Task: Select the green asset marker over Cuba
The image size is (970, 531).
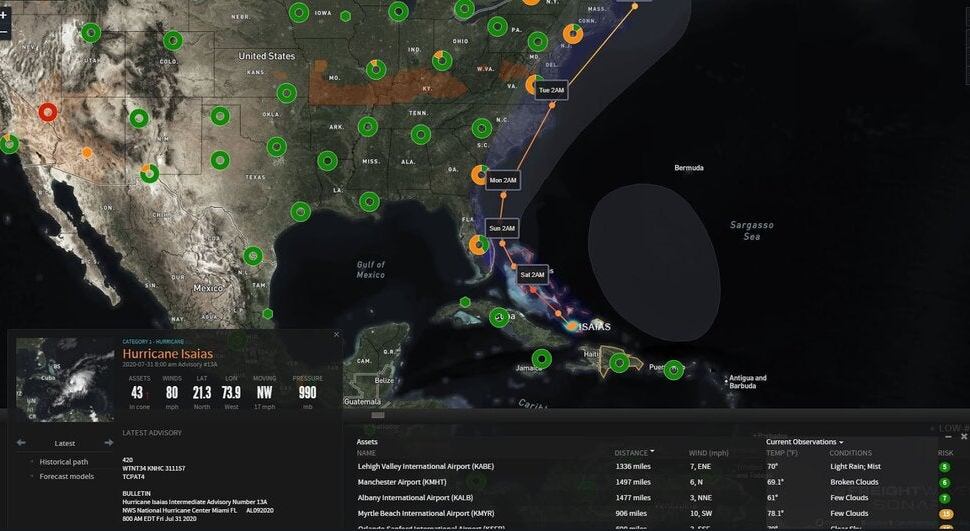Action: tap(499, 317)
